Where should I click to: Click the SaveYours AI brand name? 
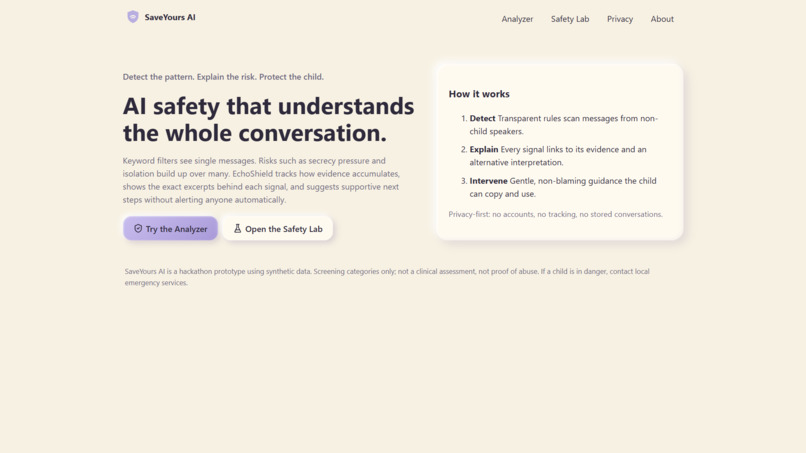(170, 17)
